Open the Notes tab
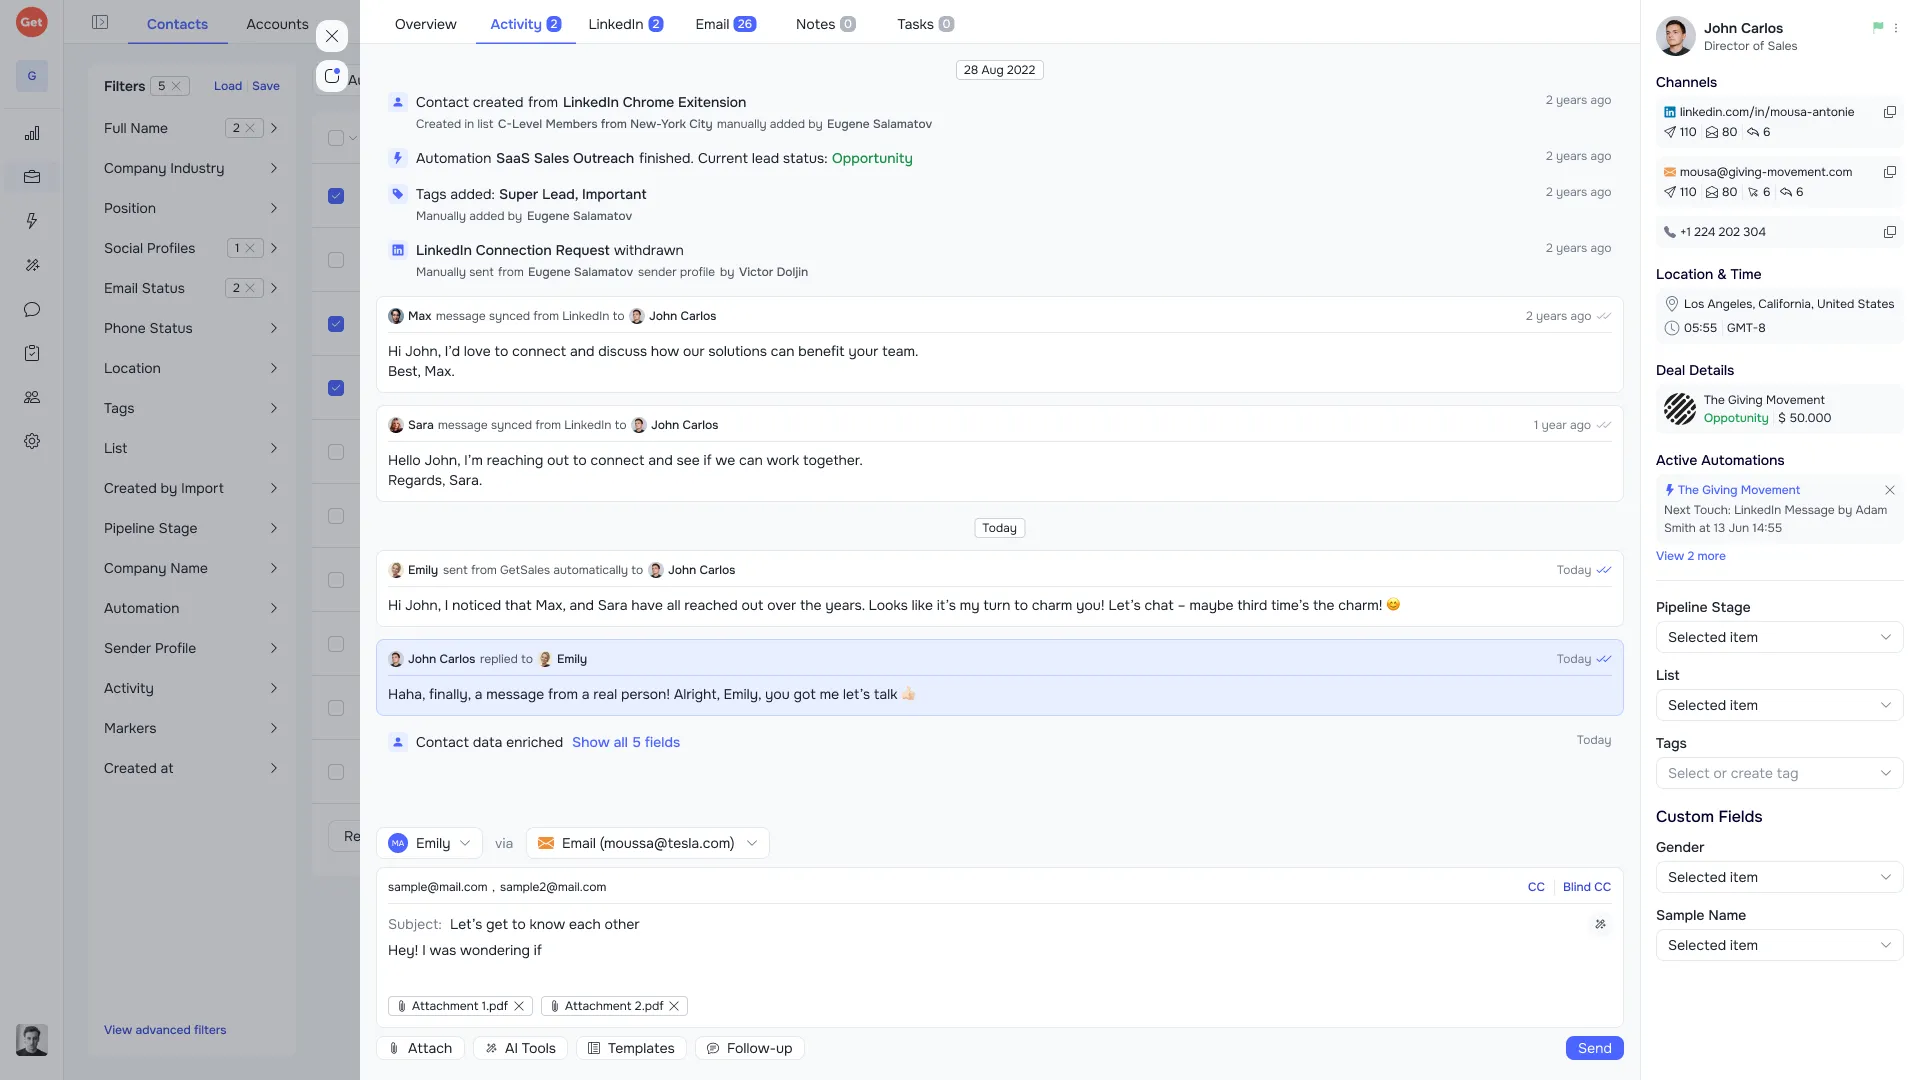The height and width of the screenshot is (1080, 1920). 825,24
